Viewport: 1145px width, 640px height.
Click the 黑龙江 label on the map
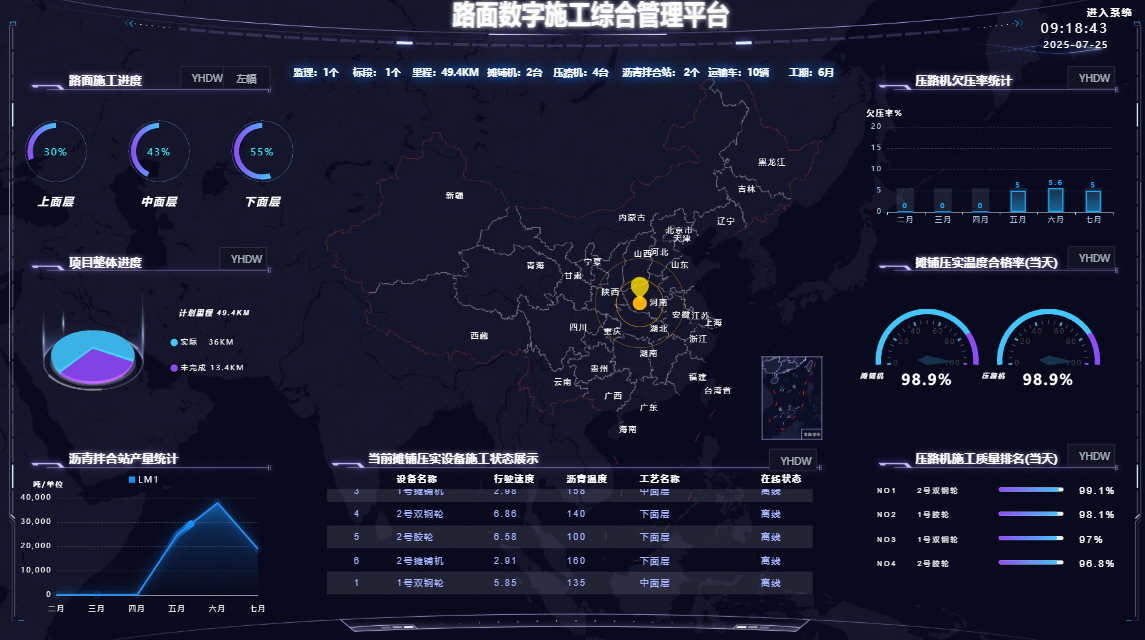point(772,162)
